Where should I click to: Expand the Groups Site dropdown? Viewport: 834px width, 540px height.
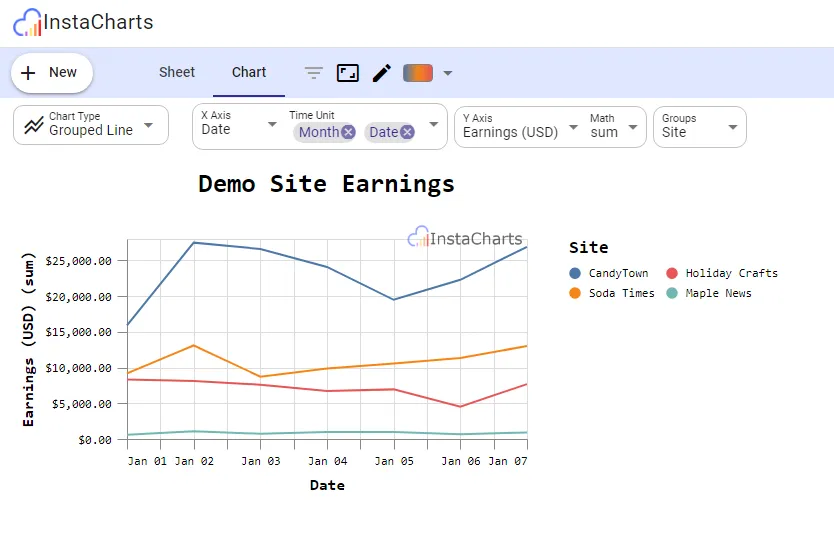point(733,127)
